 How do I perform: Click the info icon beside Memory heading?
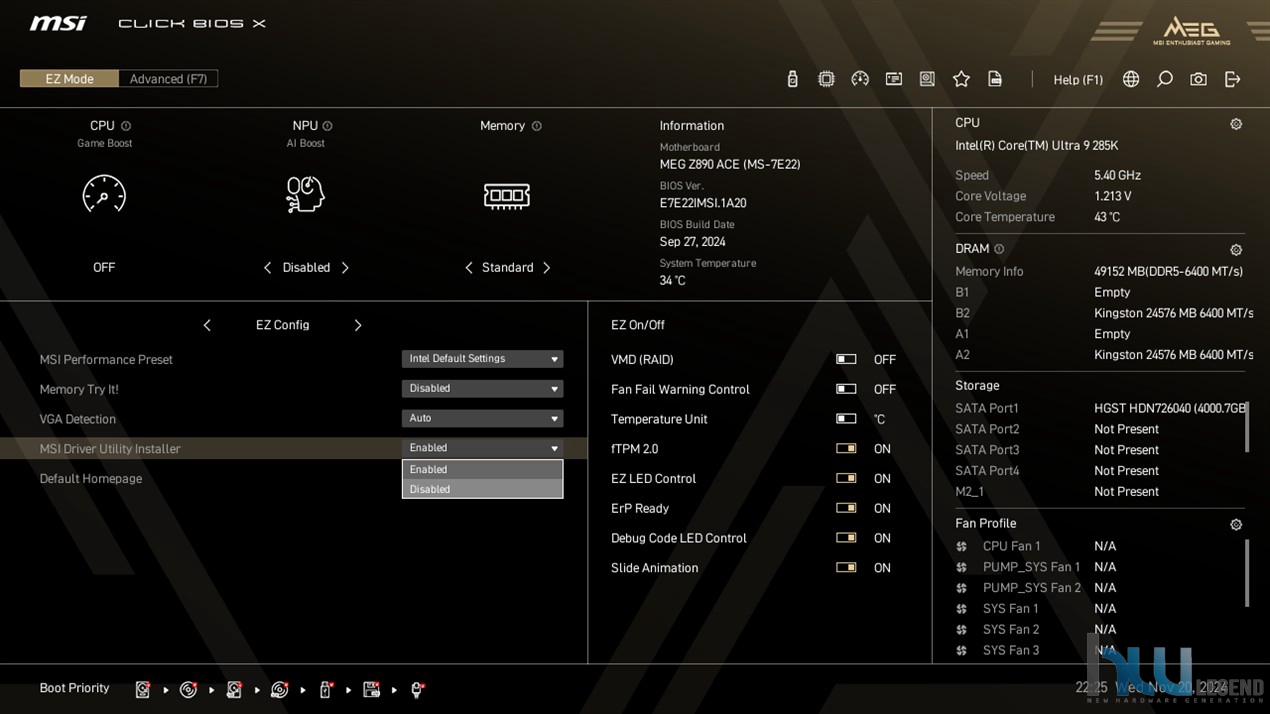coord(537,126)
